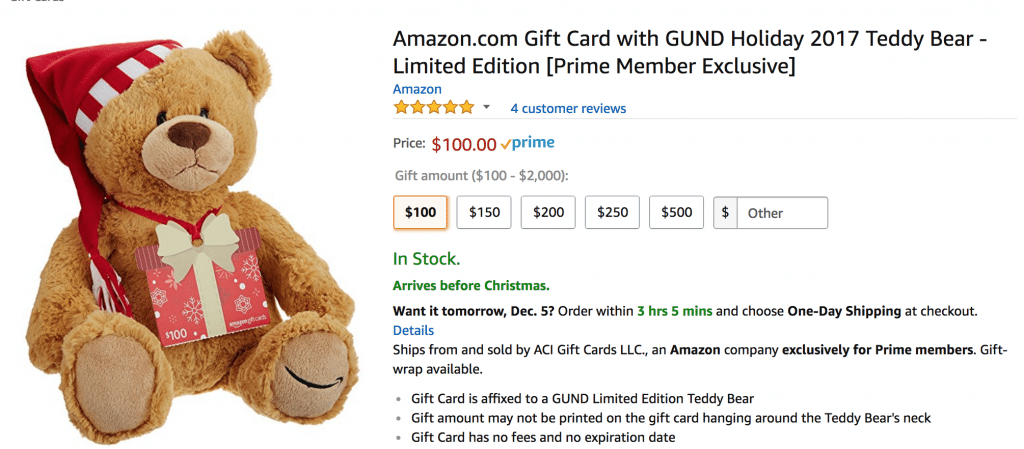Viewport: 1024px width, 449px height.
Task: Pick the $250 gift amount
Action: 612,212
